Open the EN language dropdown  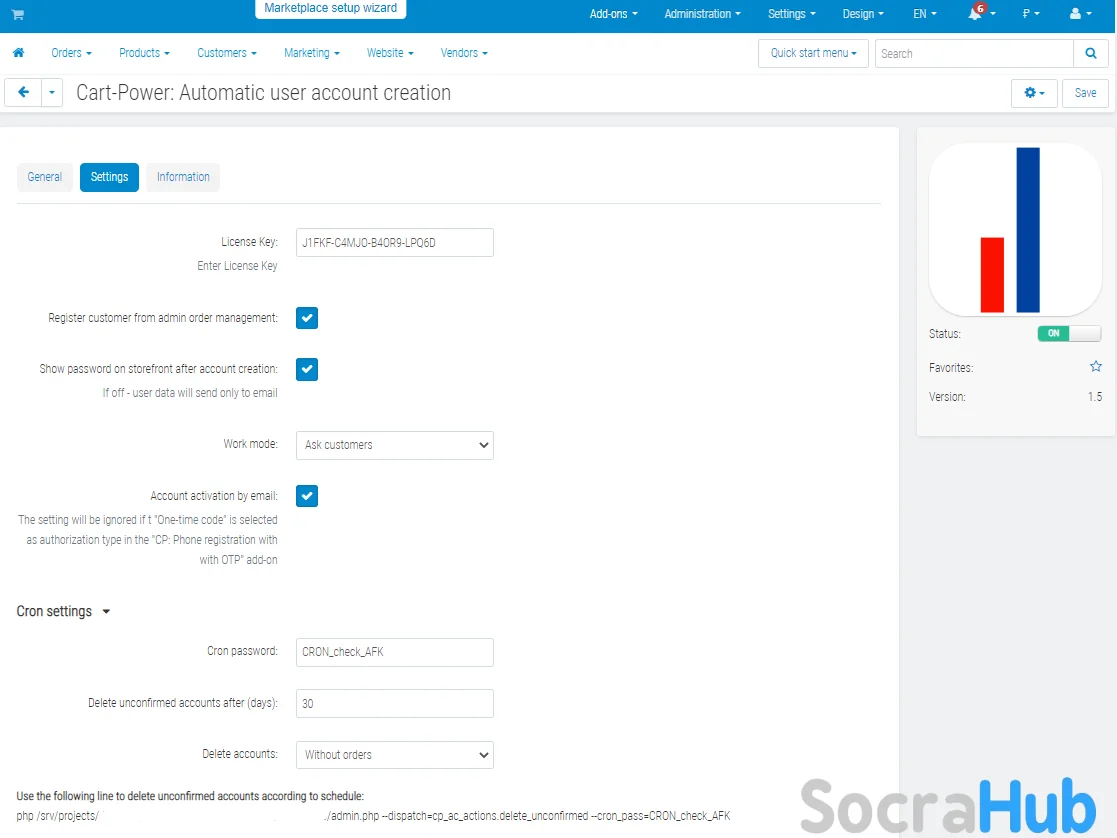point(925,14)
